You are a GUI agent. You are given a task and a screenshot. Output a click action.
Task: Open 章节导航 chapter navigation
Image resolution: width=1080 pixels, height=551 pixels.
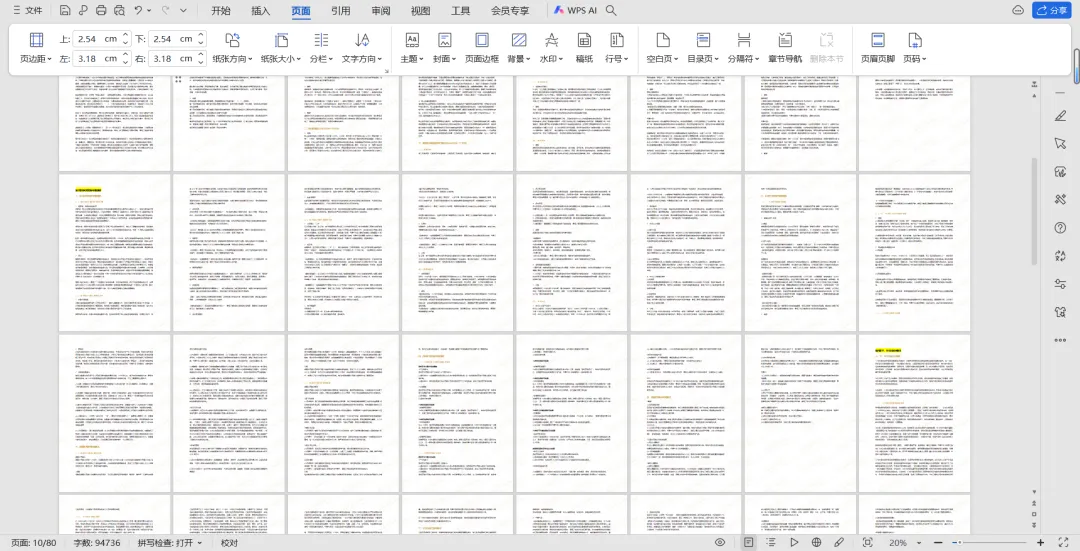point(785,48)
